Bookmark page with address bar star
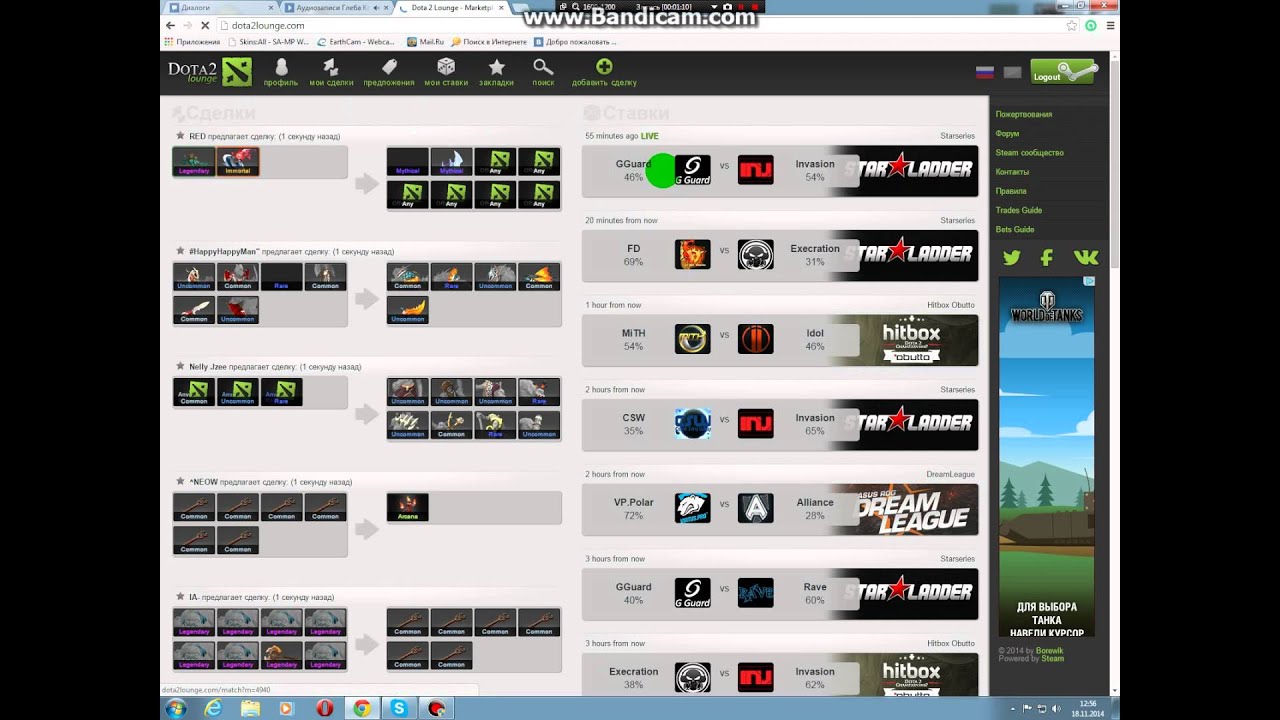 pyautogui.click(x=1072, y=26)
